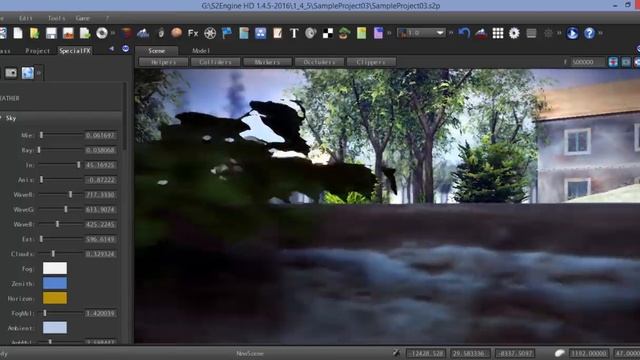Viewport: 640px width, 360px height.
Task: Click the 500000 far-distance input field
Action: [588, 62]
